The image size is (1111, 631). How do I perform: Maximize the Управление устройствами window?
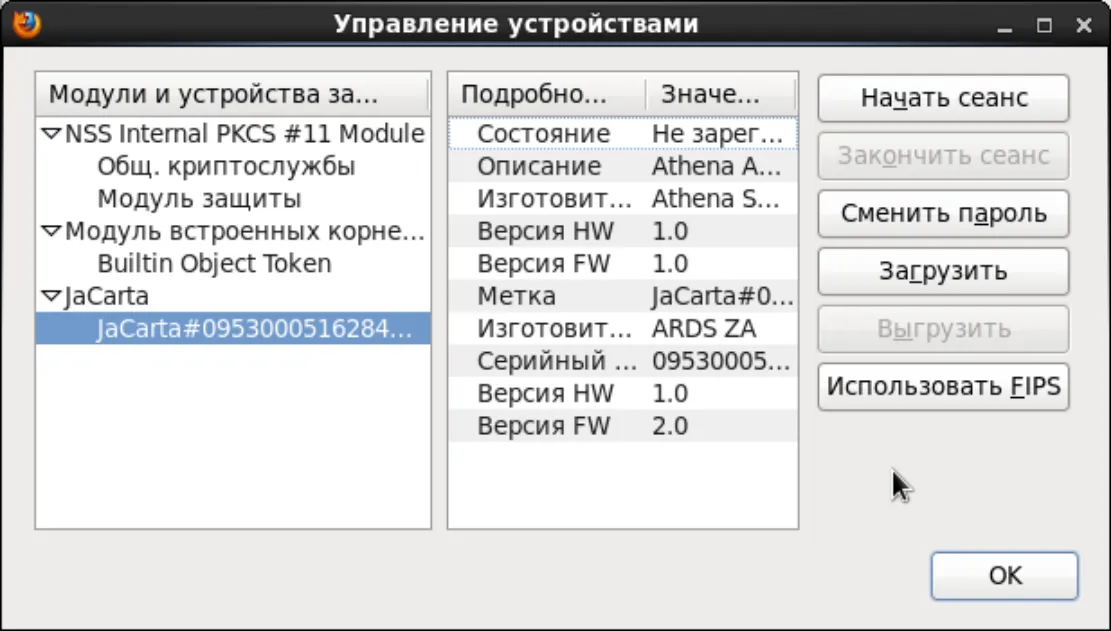tap(1044, 25)
